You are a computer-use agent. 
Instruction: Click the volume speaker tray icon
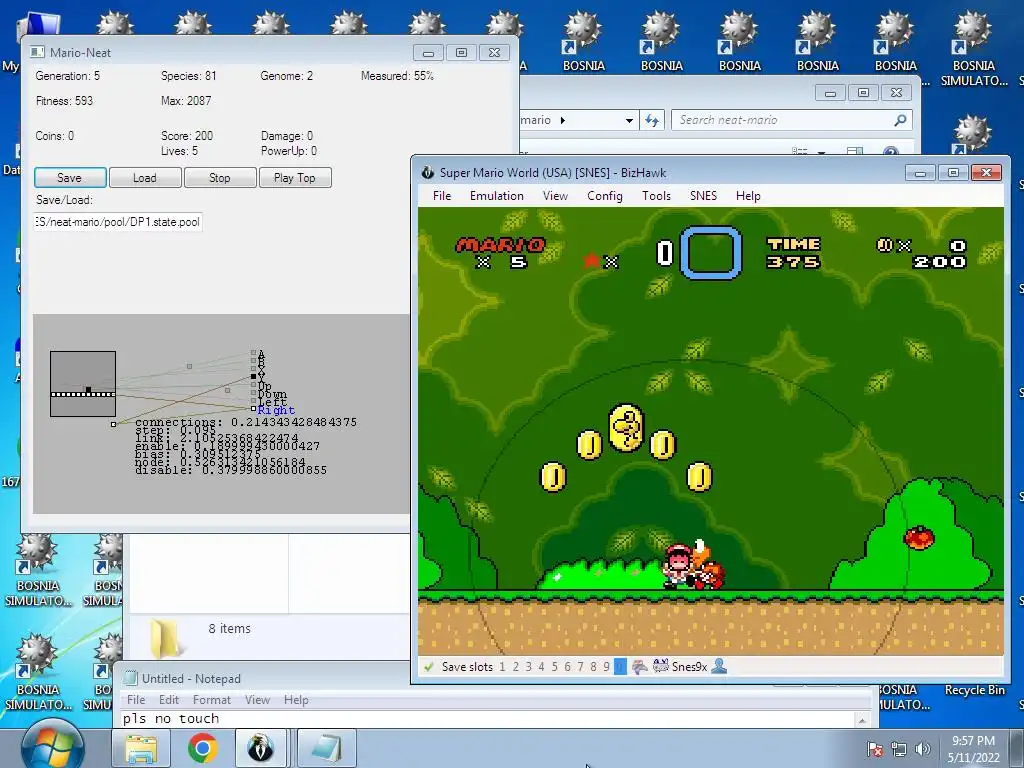point(923,749)
